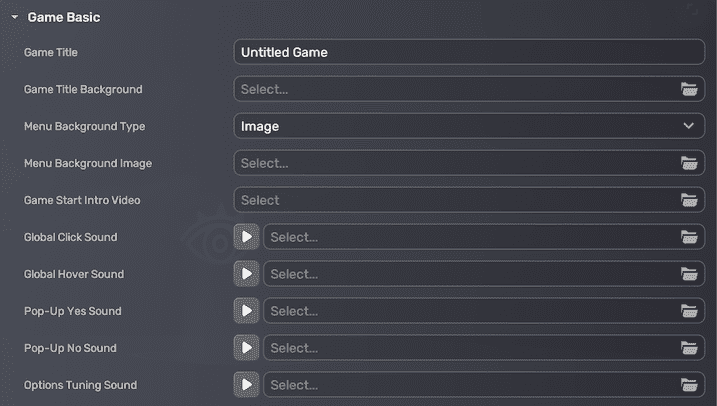Screen dimensions: 717x406
Task: Click the Game Title text field
Action: pos(469,52)
